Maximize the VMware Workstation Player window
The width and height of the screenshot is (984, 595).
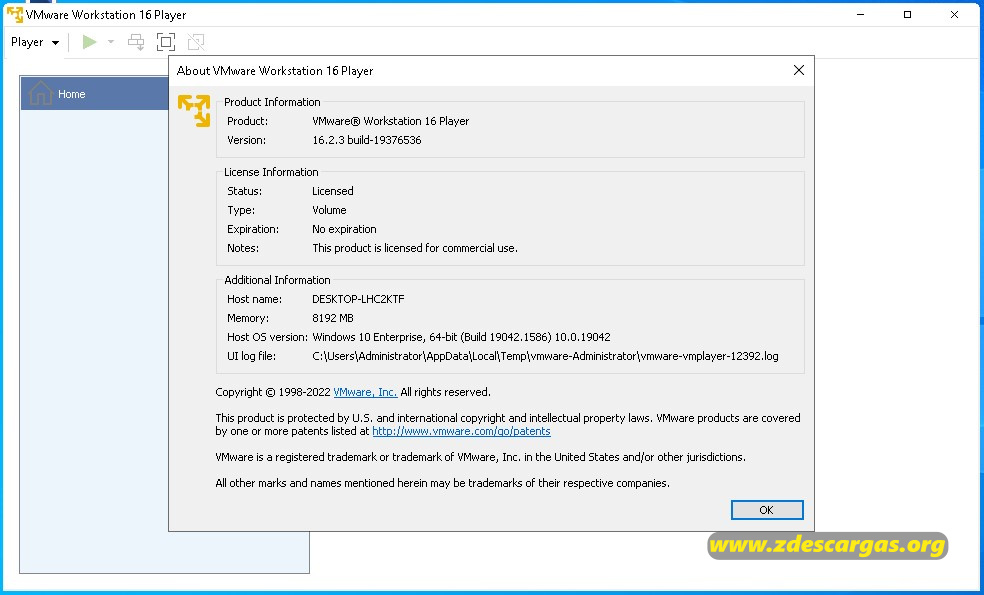pos(907,14)
